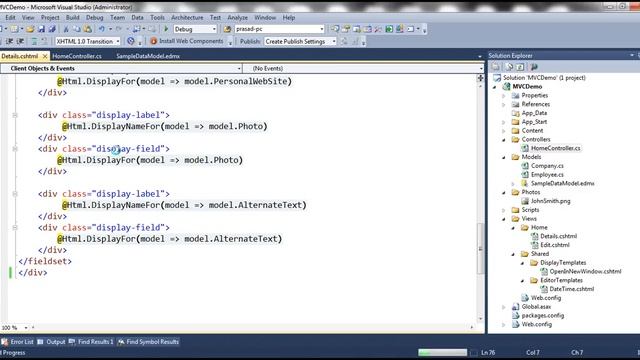
Task: Click the green Excel-like icon in top toolbar
Action: click(389, 29)
